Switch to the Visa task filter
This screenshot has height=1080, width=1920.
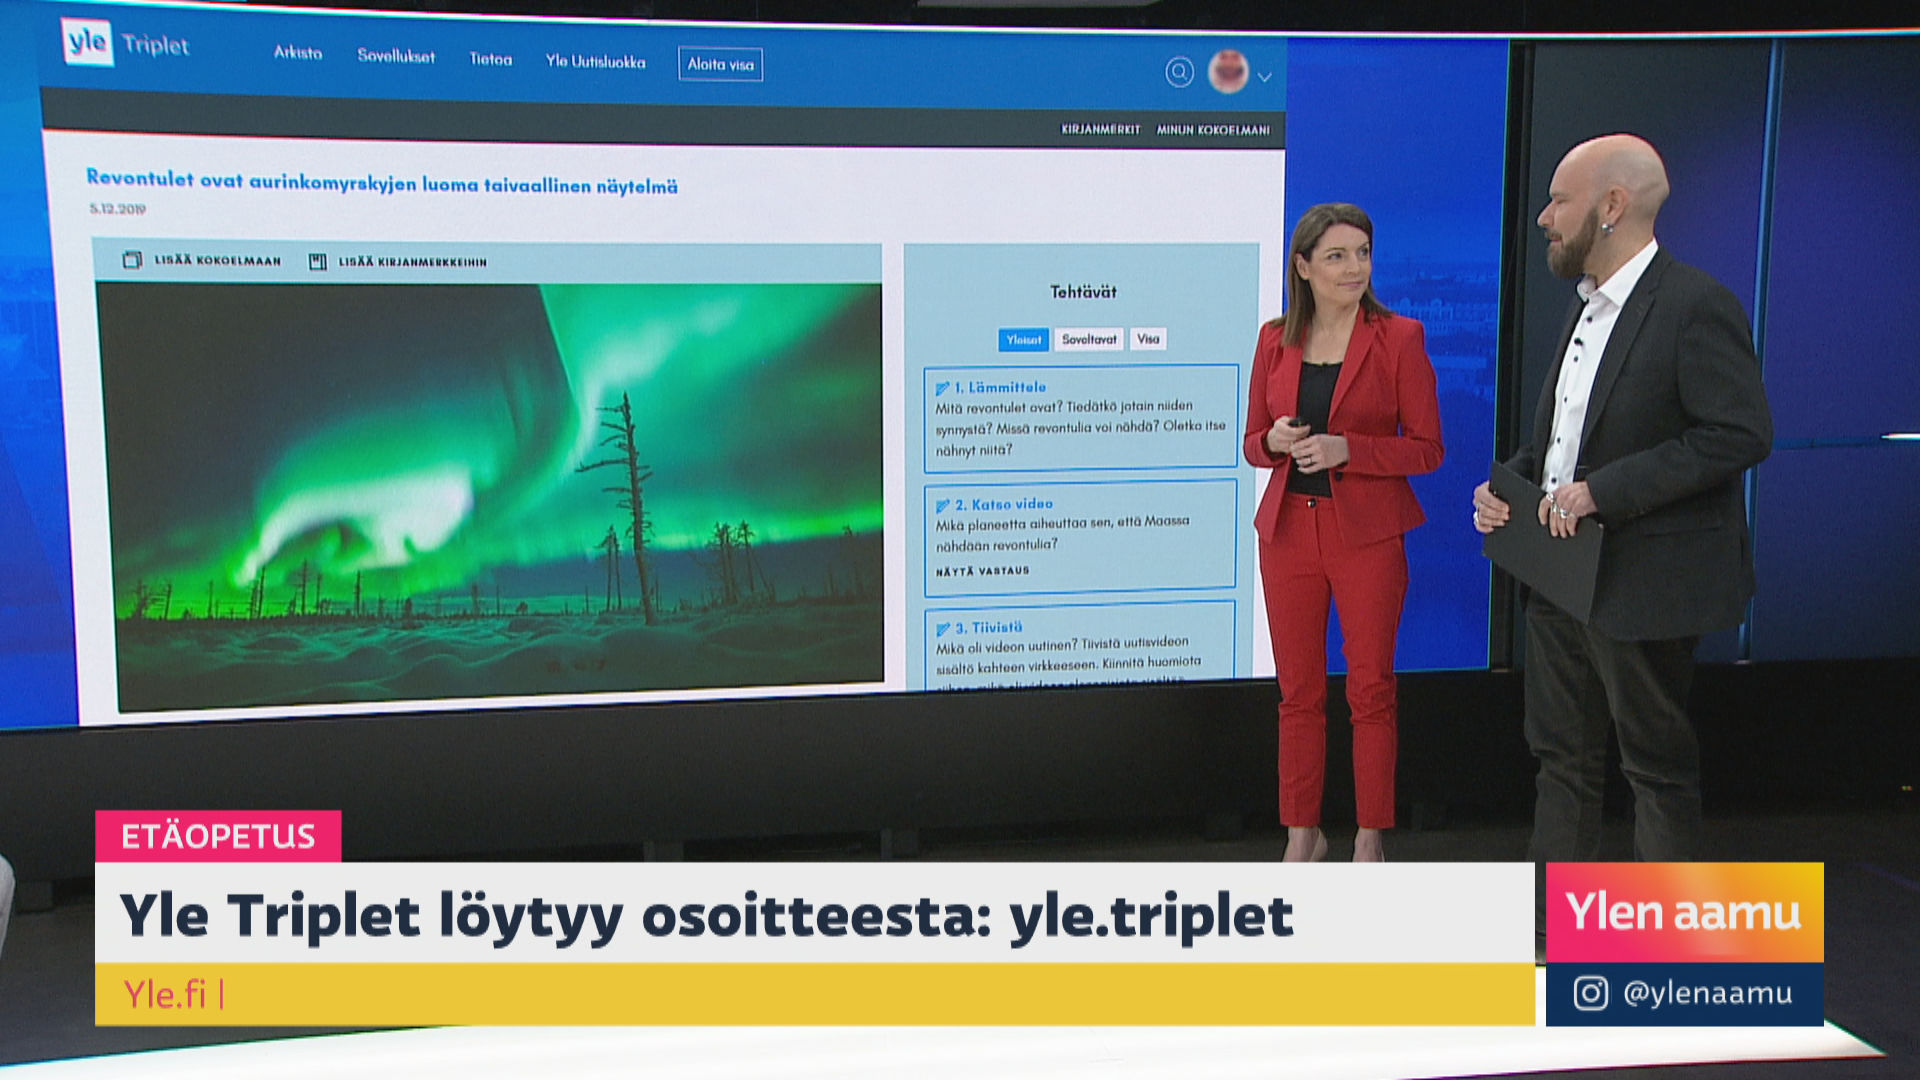(1148, 339)
